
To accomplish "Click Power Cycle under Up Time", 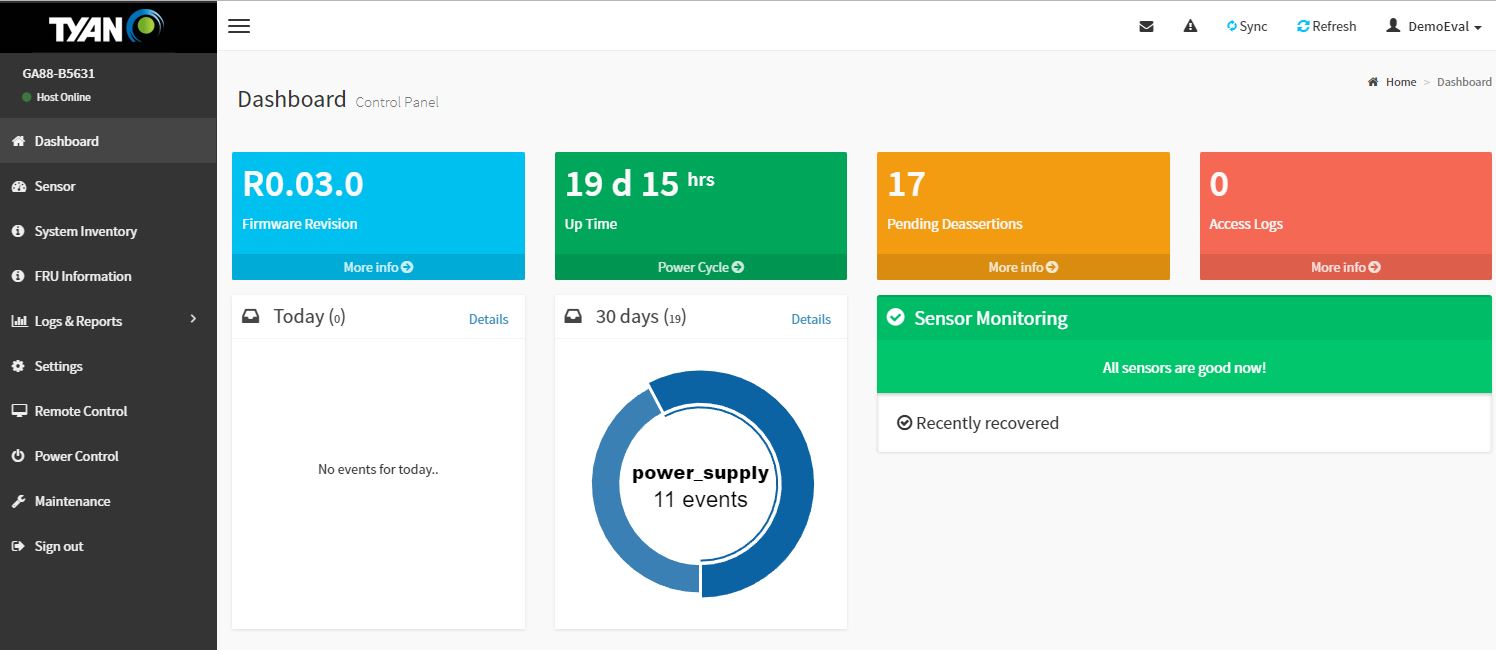I will point(700,267).
